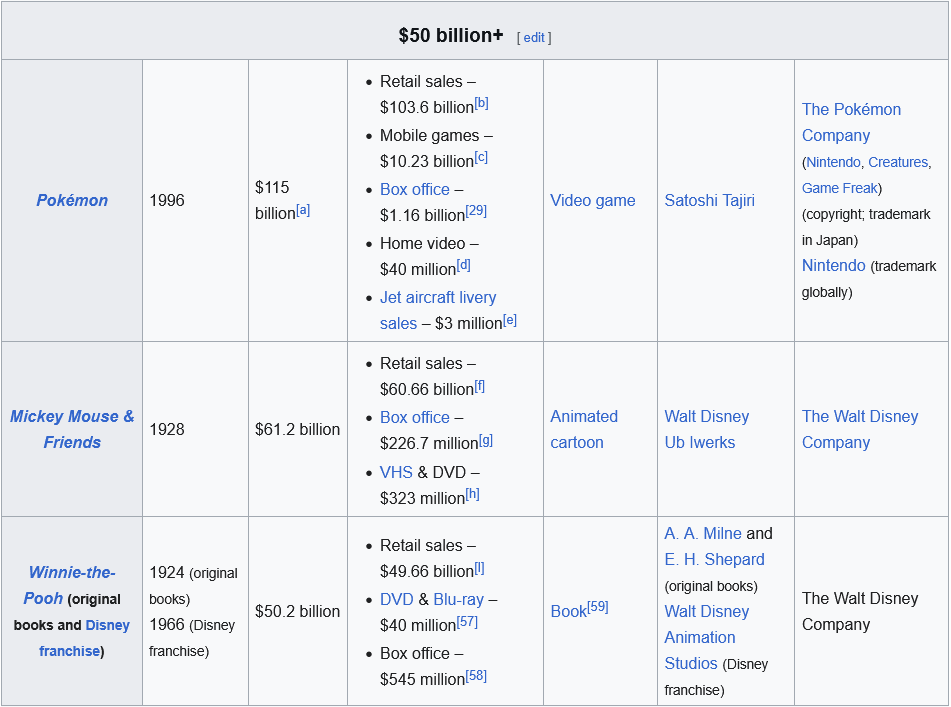Viewport: 951px width, 707px height.
Task: Open footnote [e] after $3 million
Action: click(509, 320)
